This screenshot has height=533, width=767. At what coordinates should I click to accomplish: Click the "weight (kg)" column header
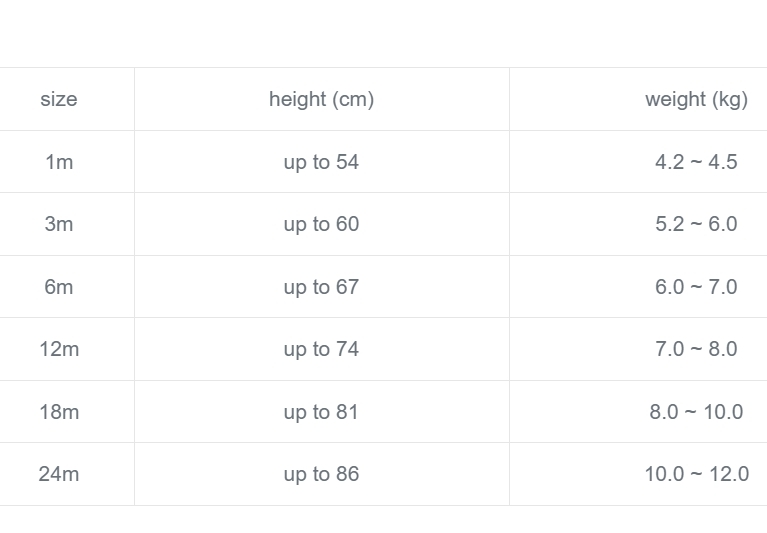(x=696, y=99)
